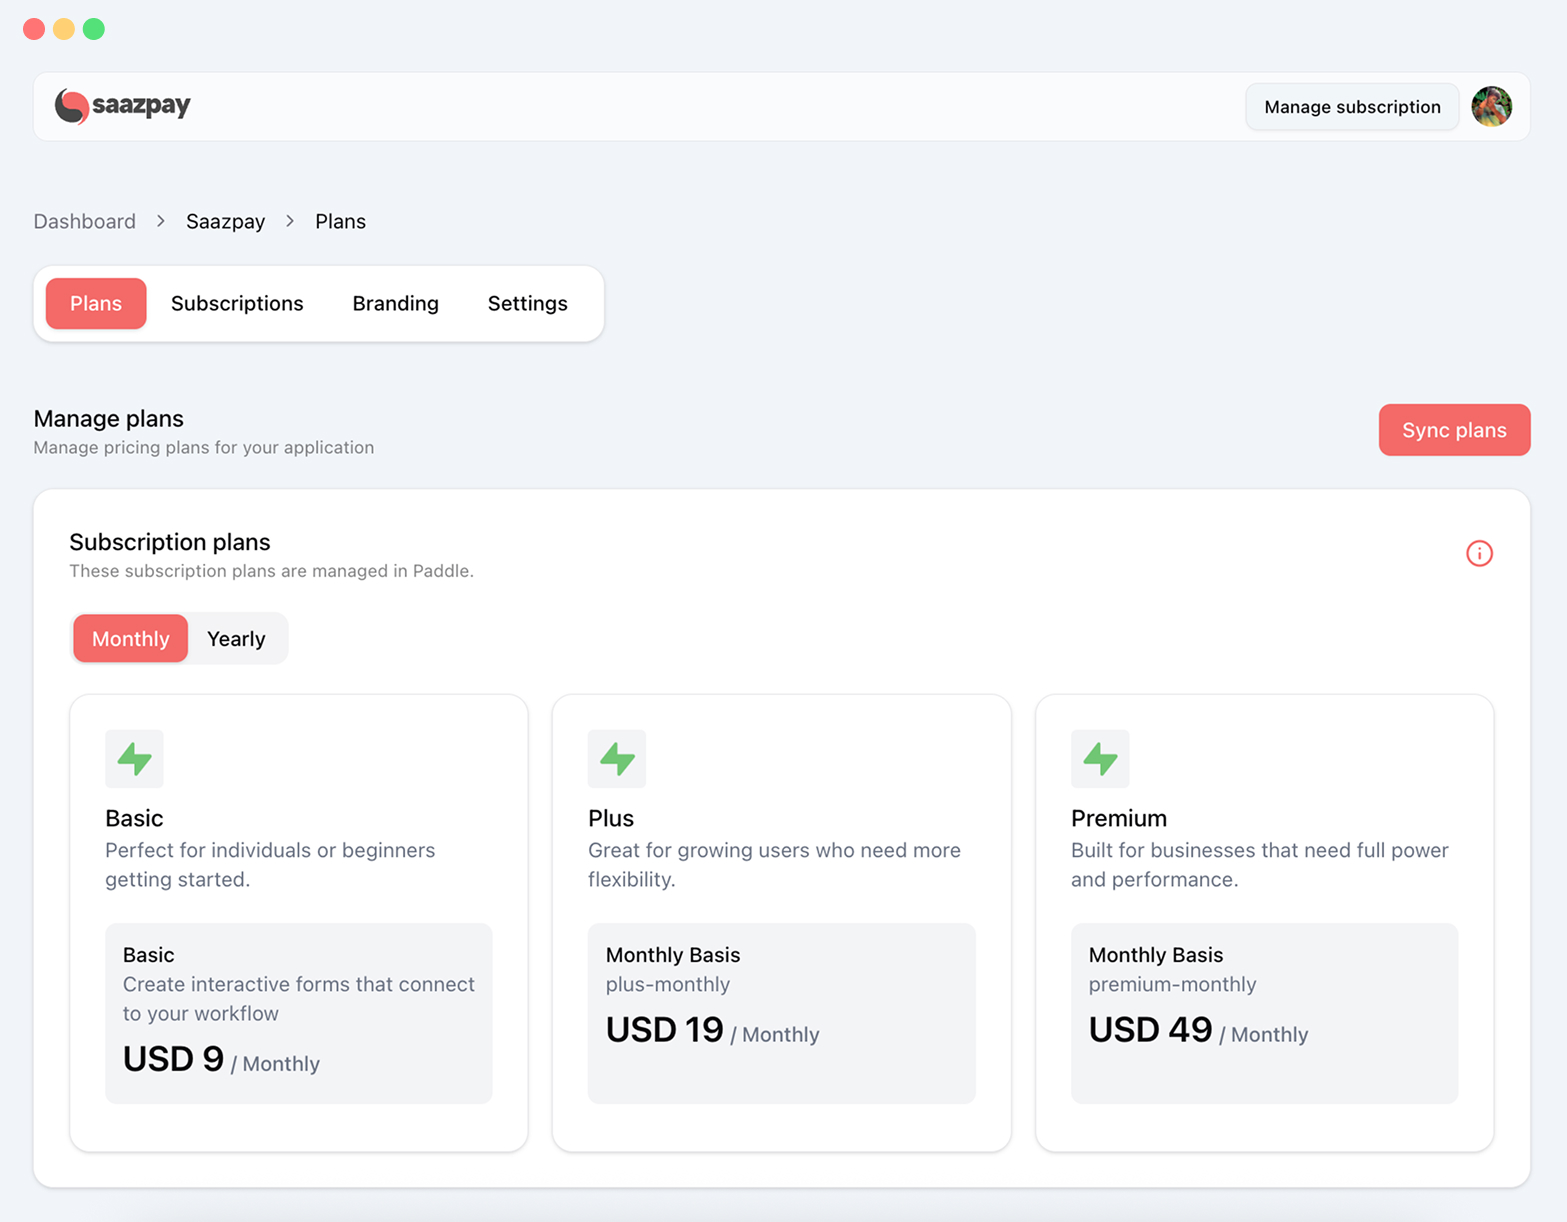Click the Basic price box label
This screenshot has height=1222, width=1567.
click(149, 955)
